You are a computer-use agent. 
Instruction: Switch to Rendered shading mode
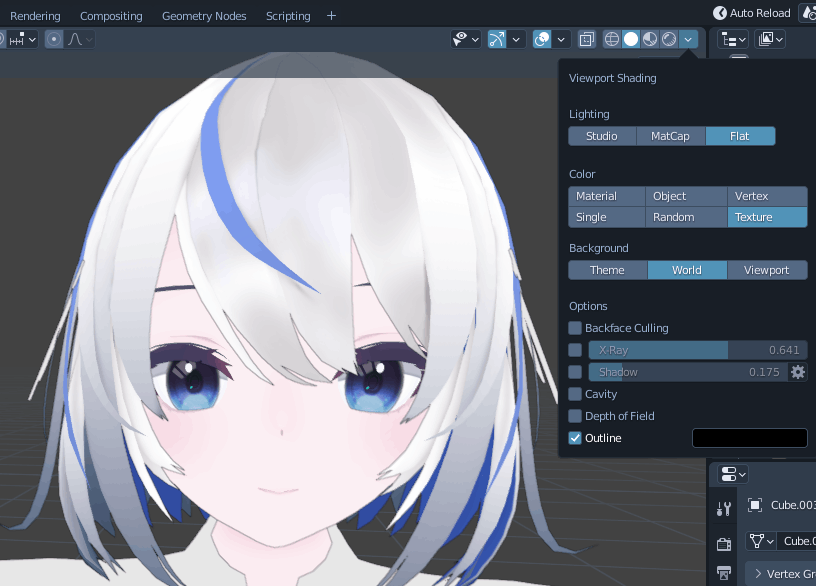pos(669,39)
